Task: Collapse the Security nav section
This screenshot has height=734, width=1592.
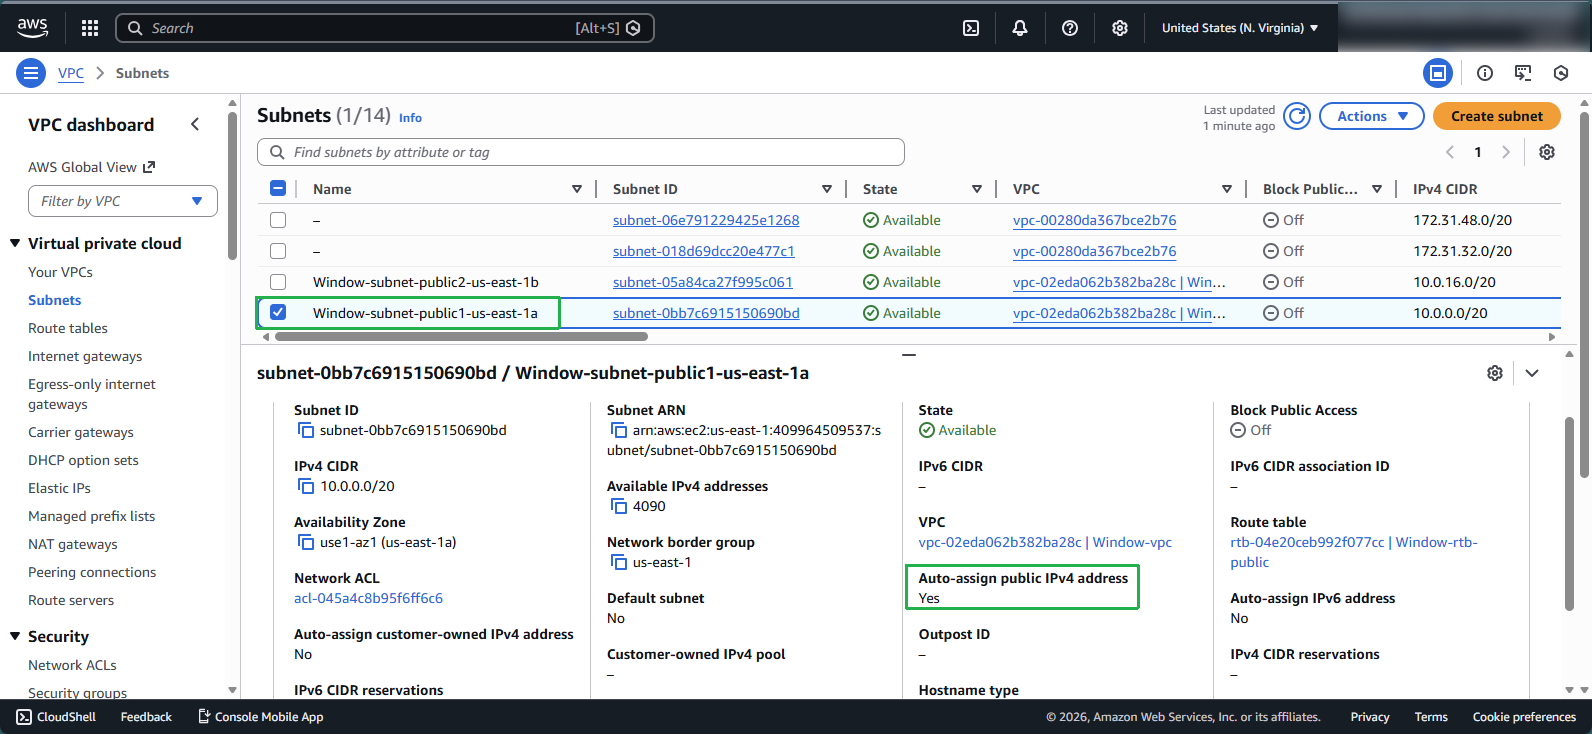Action: point(15,636)
